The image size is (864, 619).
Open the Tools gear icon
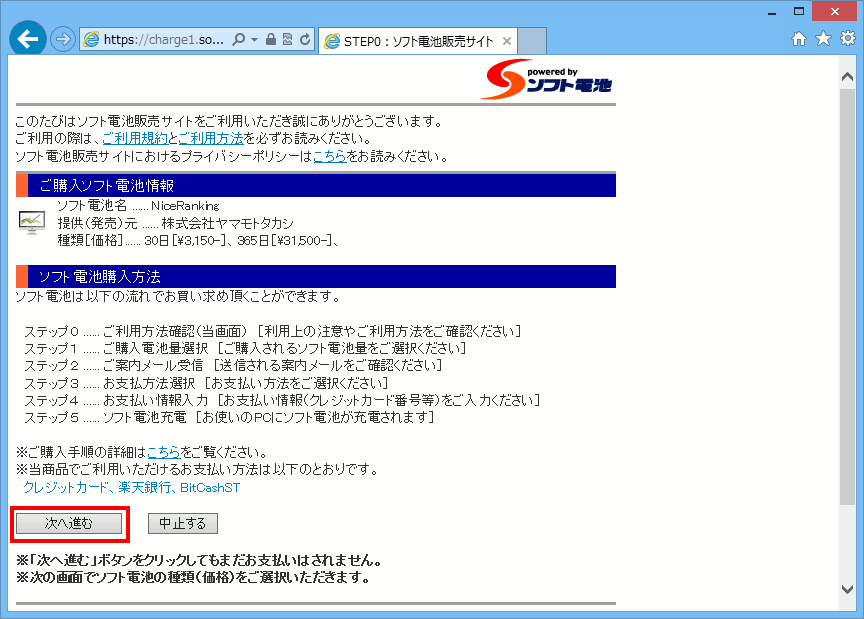click(x=847, y=39)
